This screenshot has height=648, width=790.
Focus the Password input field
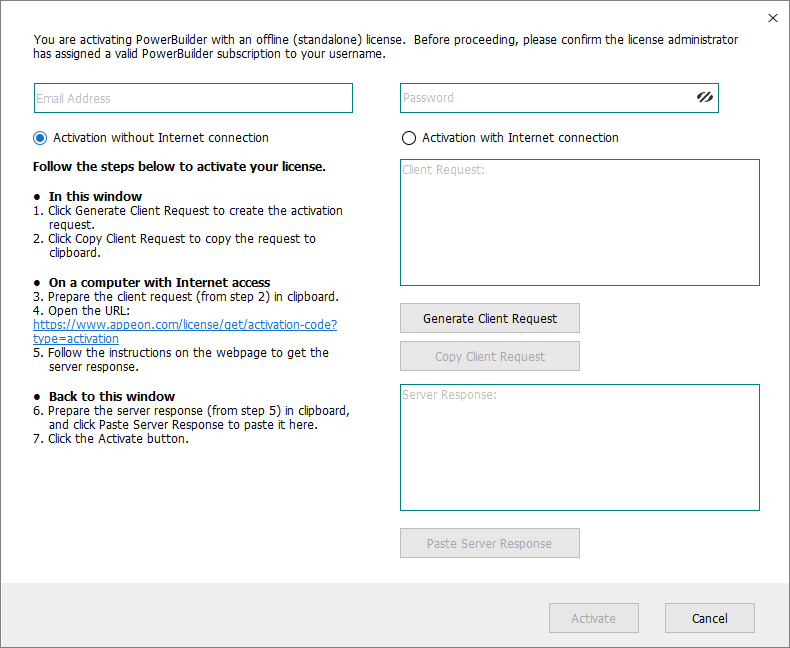[545, 98]
